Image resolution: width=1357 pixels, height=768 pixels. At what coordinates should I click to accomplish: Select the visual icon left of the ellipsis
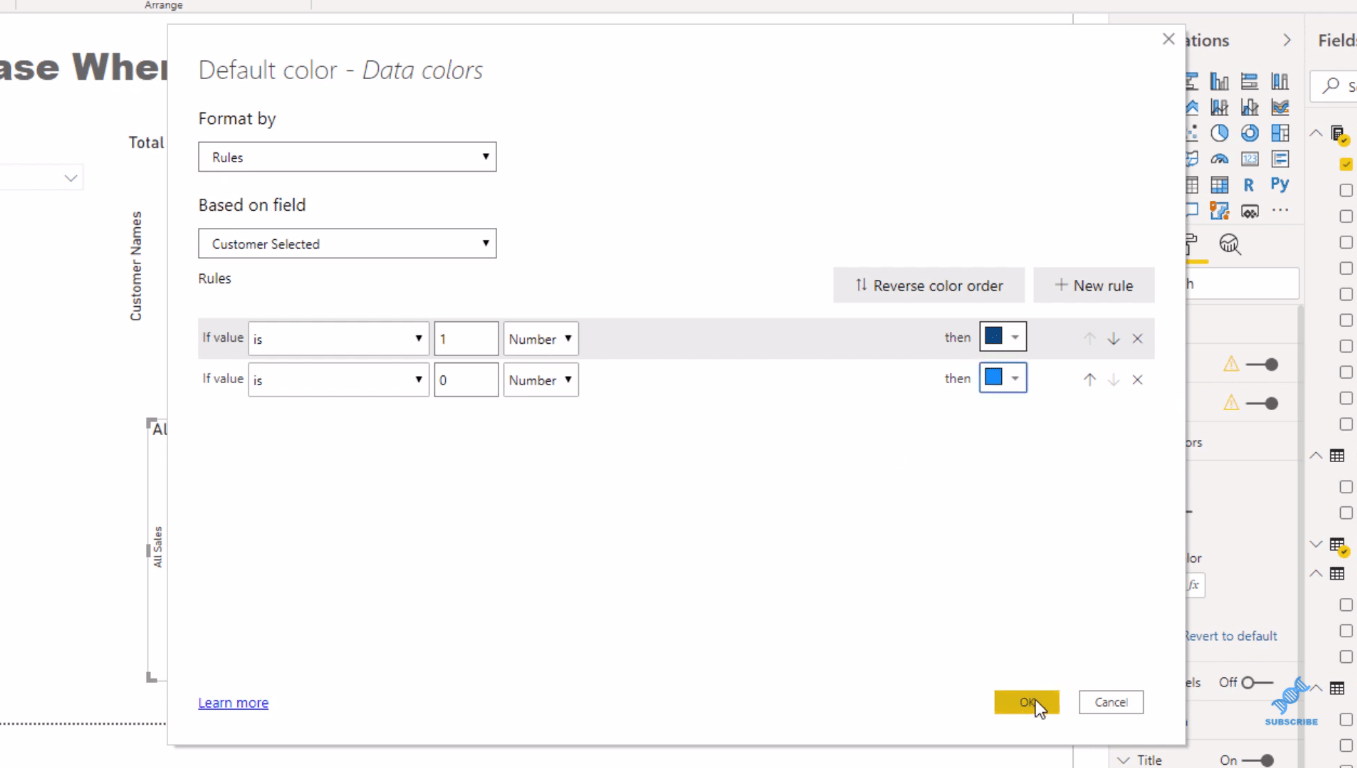tap(1249, 211)
